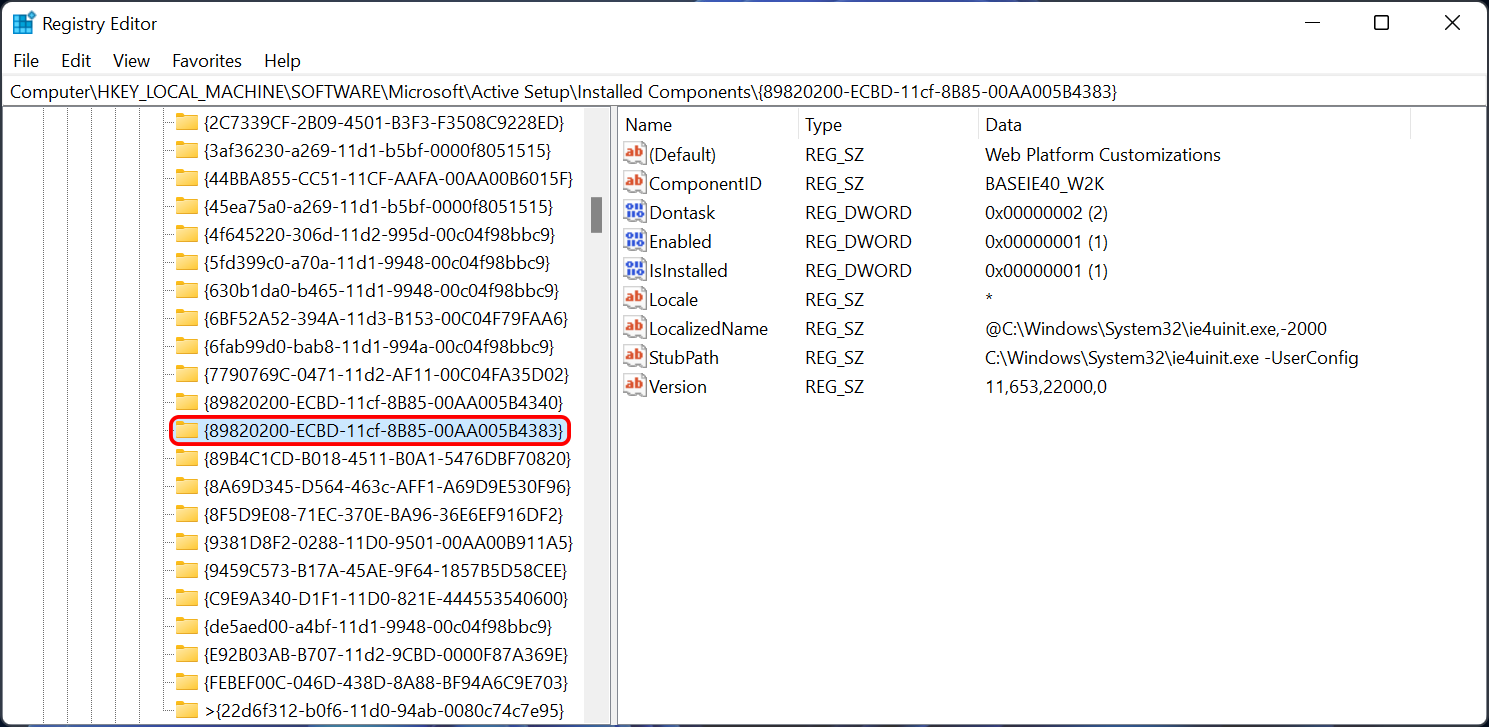Open the File menu
The image size is (1489, 727).
(27, 61)
